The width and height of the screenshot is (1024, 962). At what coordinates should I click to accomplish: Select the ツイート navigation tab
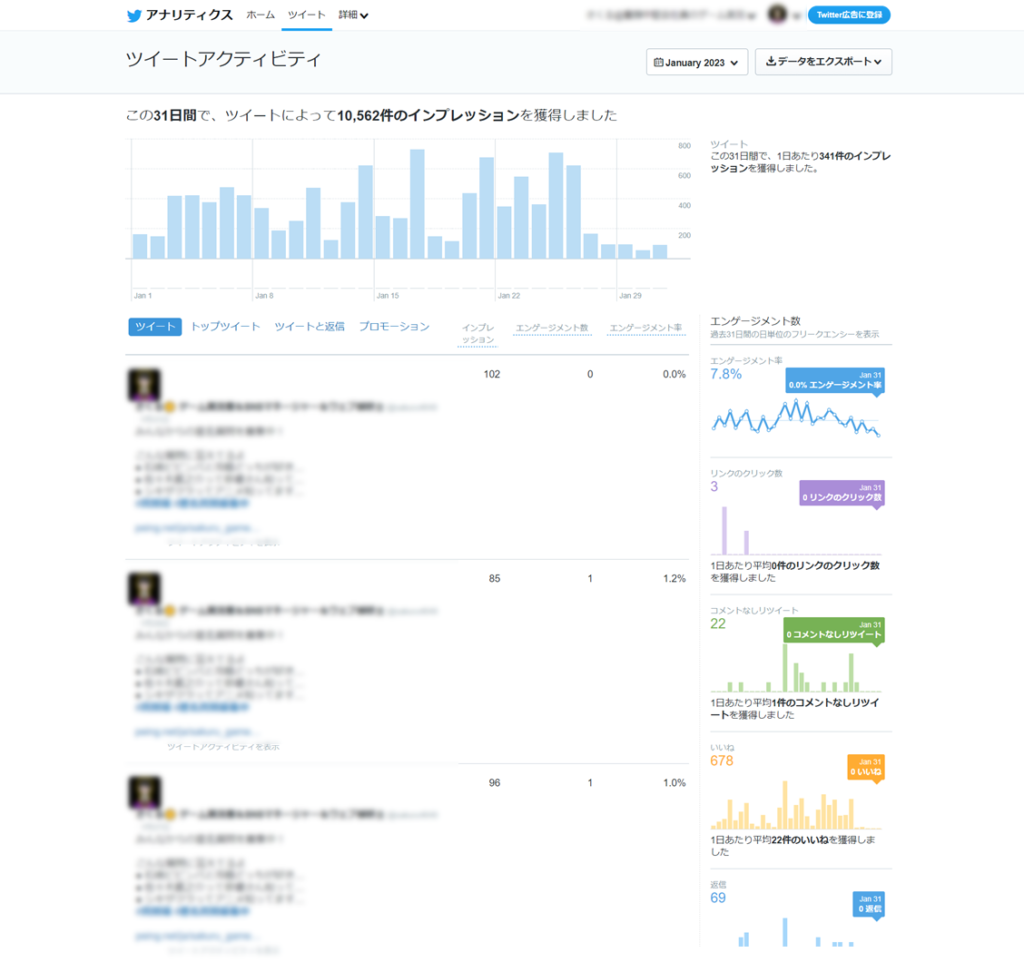point(306,15)
